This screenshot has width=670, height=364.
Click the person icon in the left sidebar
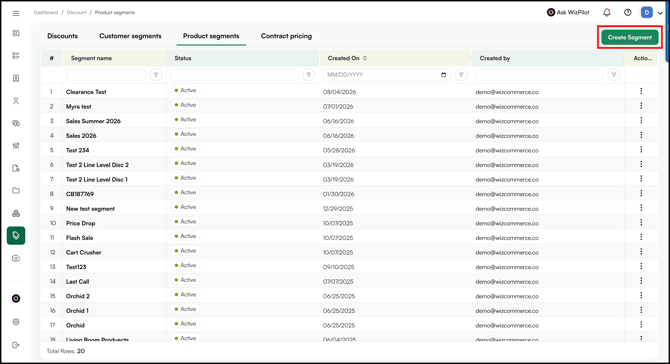point(16,101)
